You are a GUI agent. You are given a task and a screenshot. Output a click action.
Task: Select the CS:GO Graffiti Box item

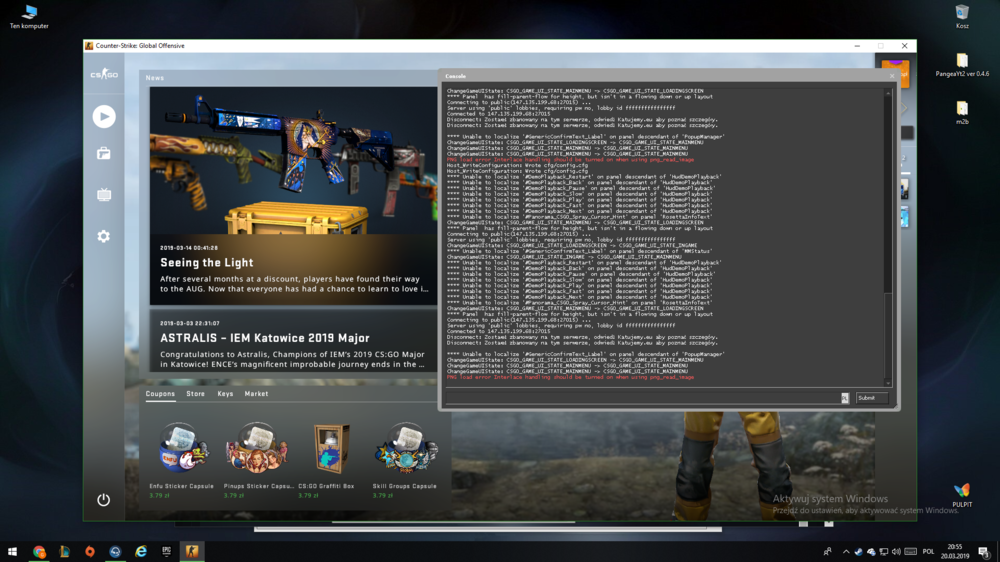pyautogui.click(x=330, y=459)
